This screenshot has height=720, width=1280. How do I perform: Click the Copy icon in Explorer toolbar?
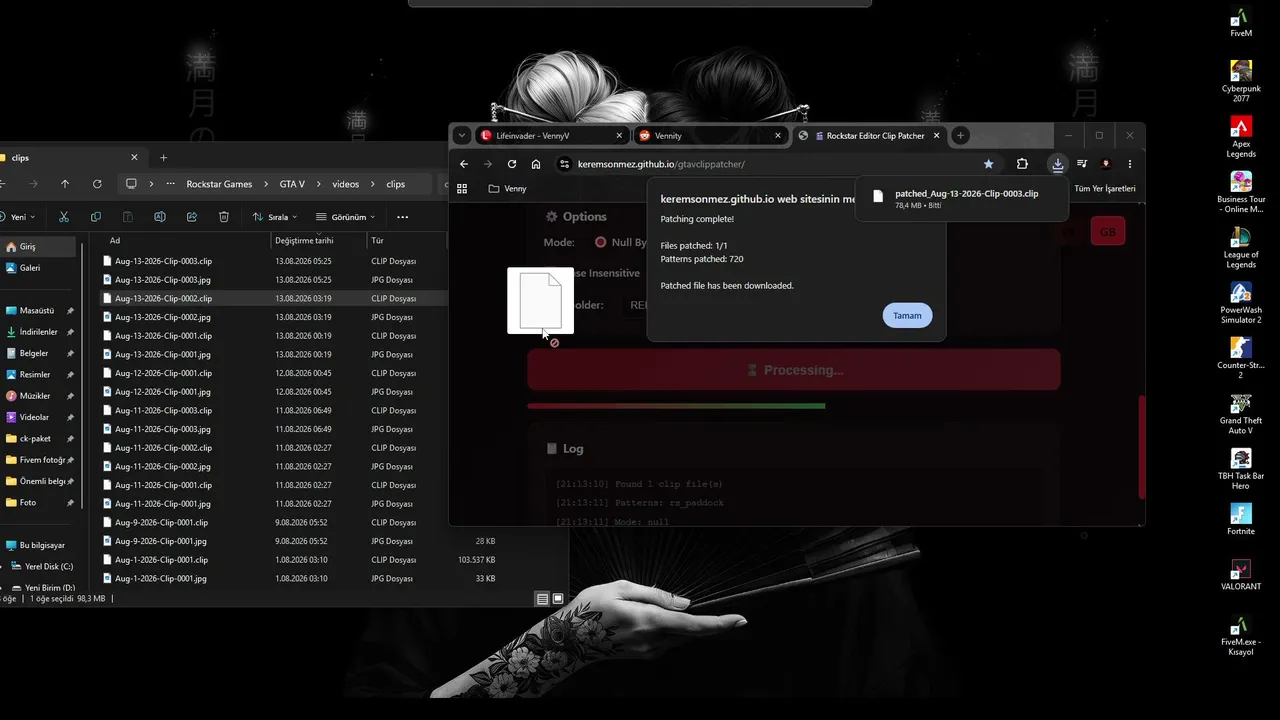coord(96,217)
